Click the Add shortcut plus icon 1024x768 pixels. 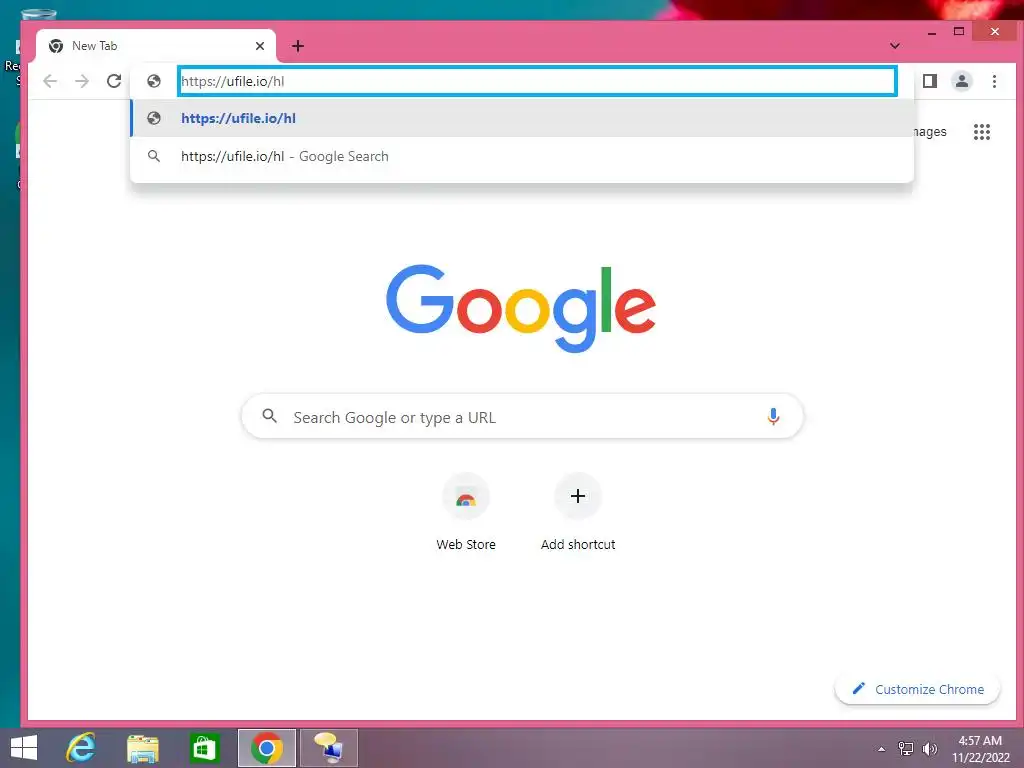coord(578,496)
